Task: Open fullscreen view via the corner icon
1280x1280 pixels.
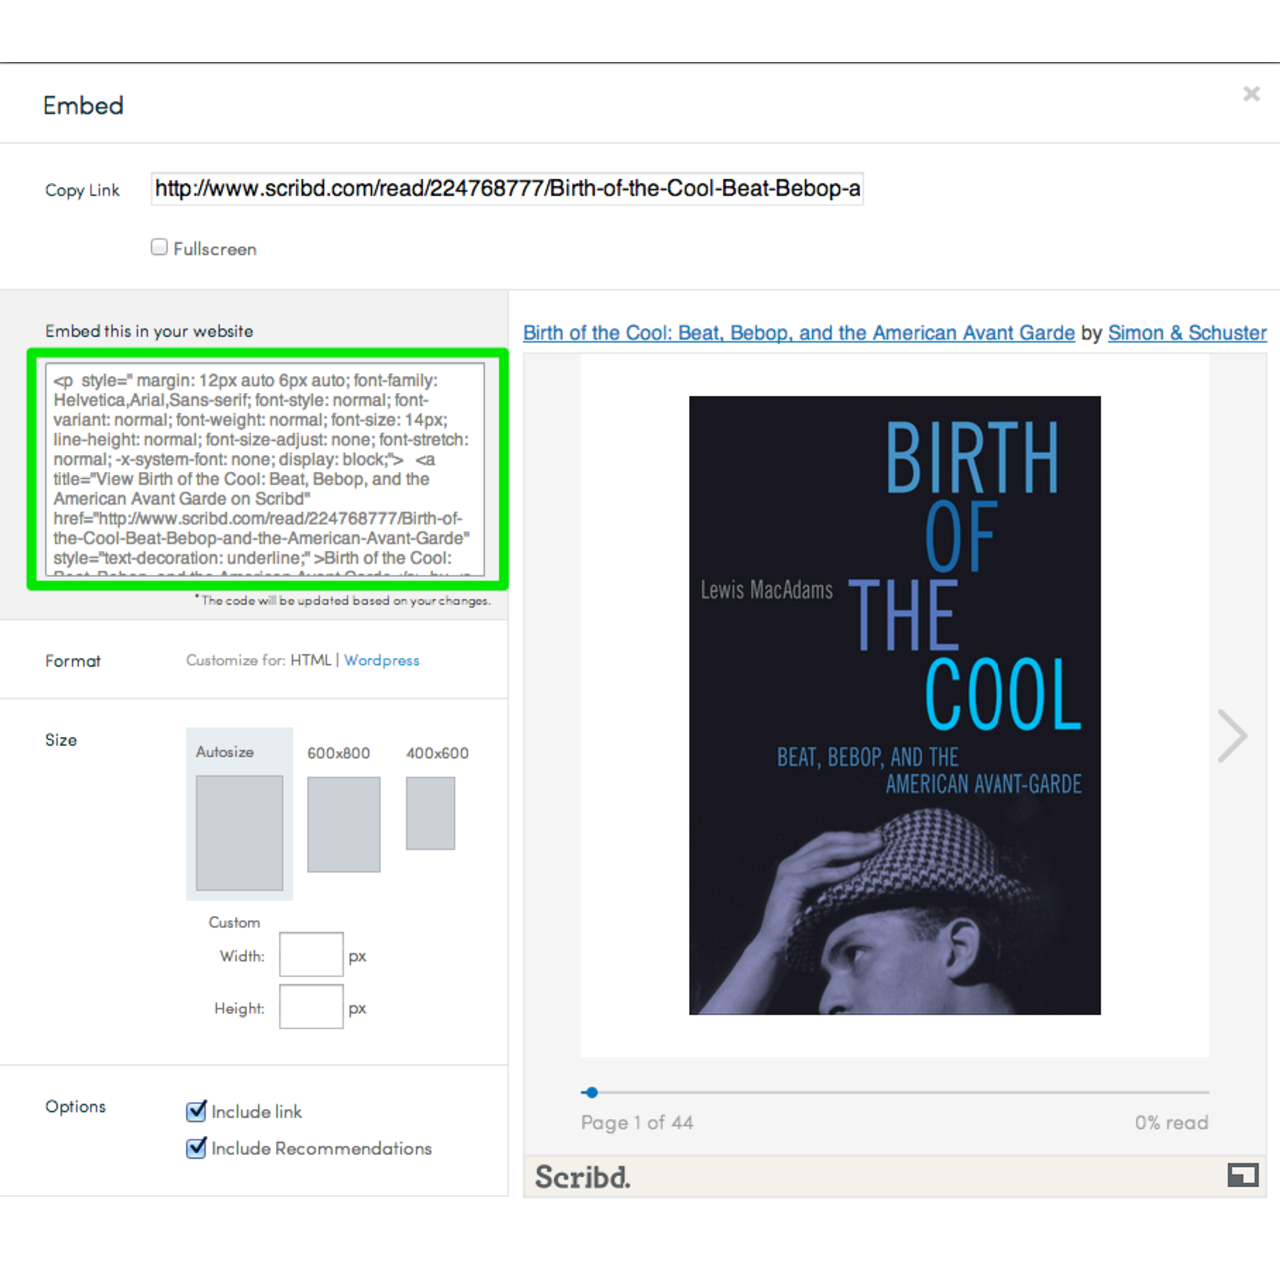Action: tap(1243, 1176)
